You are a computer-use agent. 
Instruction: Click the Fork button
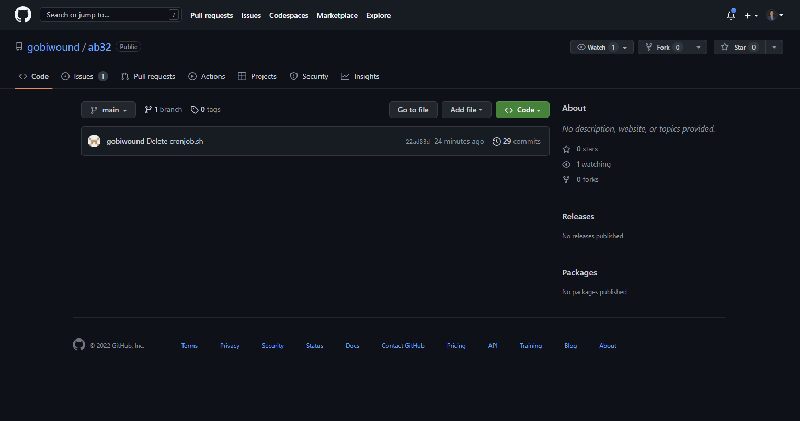click(663, 47)
